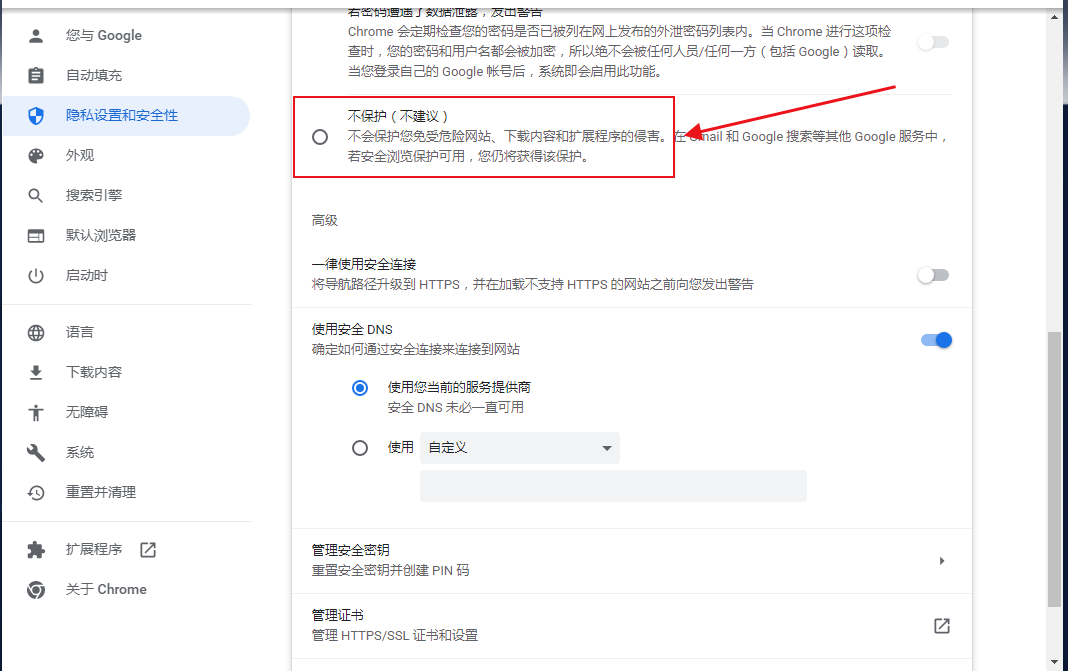Viewport: 1068px width, 671px height.
Task: Open the 关于 Chrome page
Action: point(127,590)
